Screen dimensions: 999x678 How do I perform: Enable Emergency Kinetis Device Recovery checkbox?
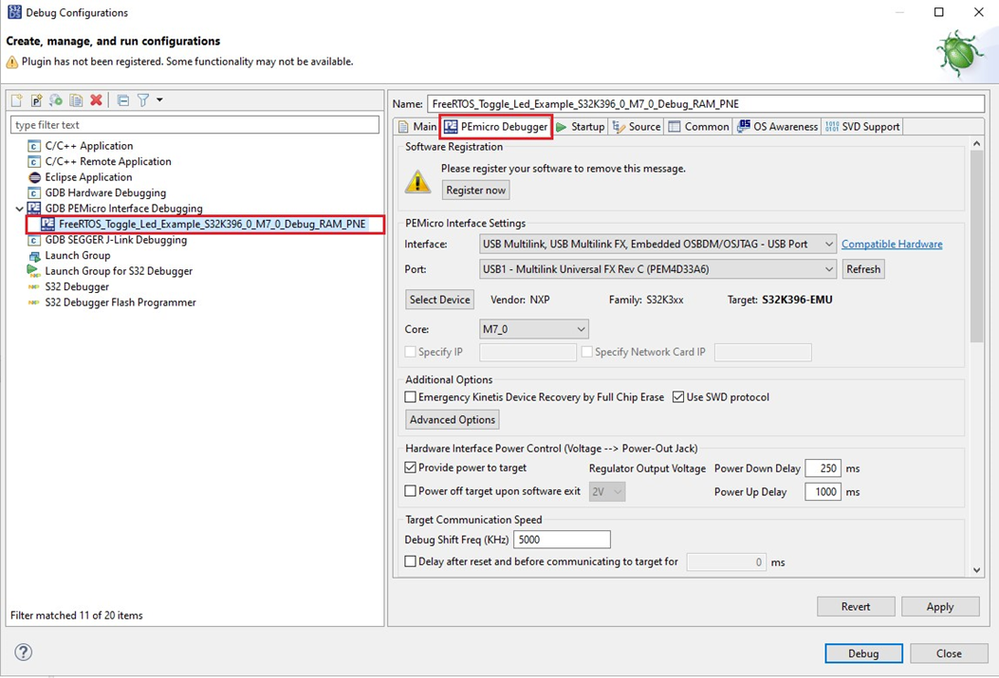pyautogui.click(x=411, y=397)
